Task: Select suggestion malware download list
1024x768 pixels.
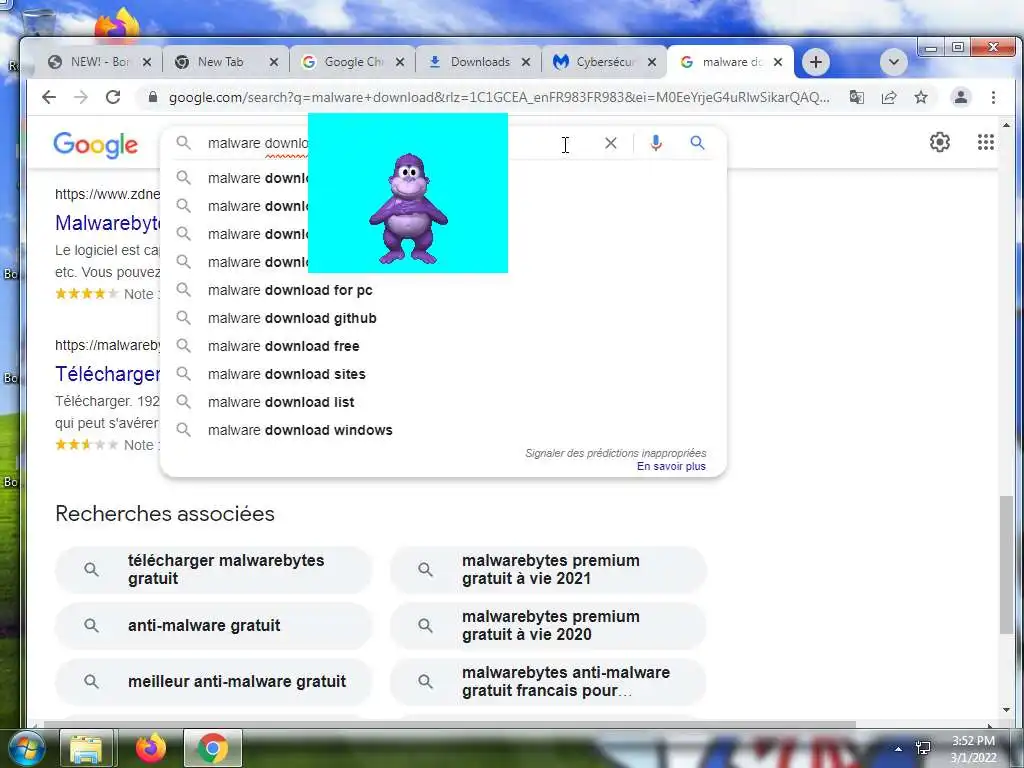Action: coord(443,402)
